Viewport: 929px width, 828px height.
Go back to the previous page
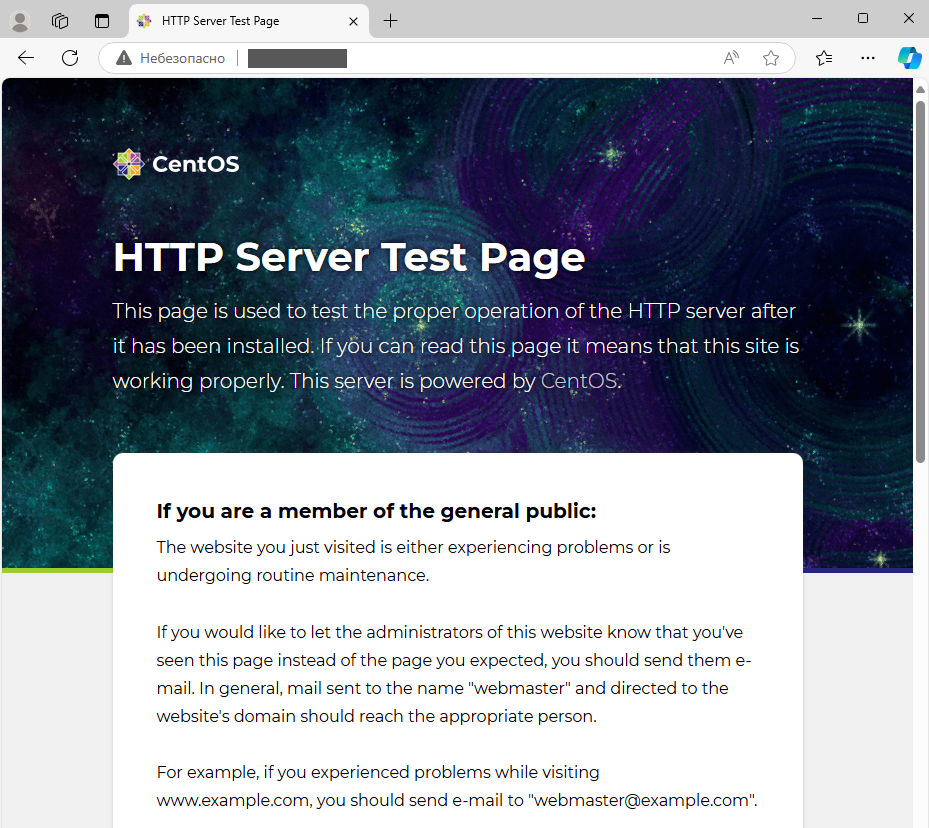point(26,58)
